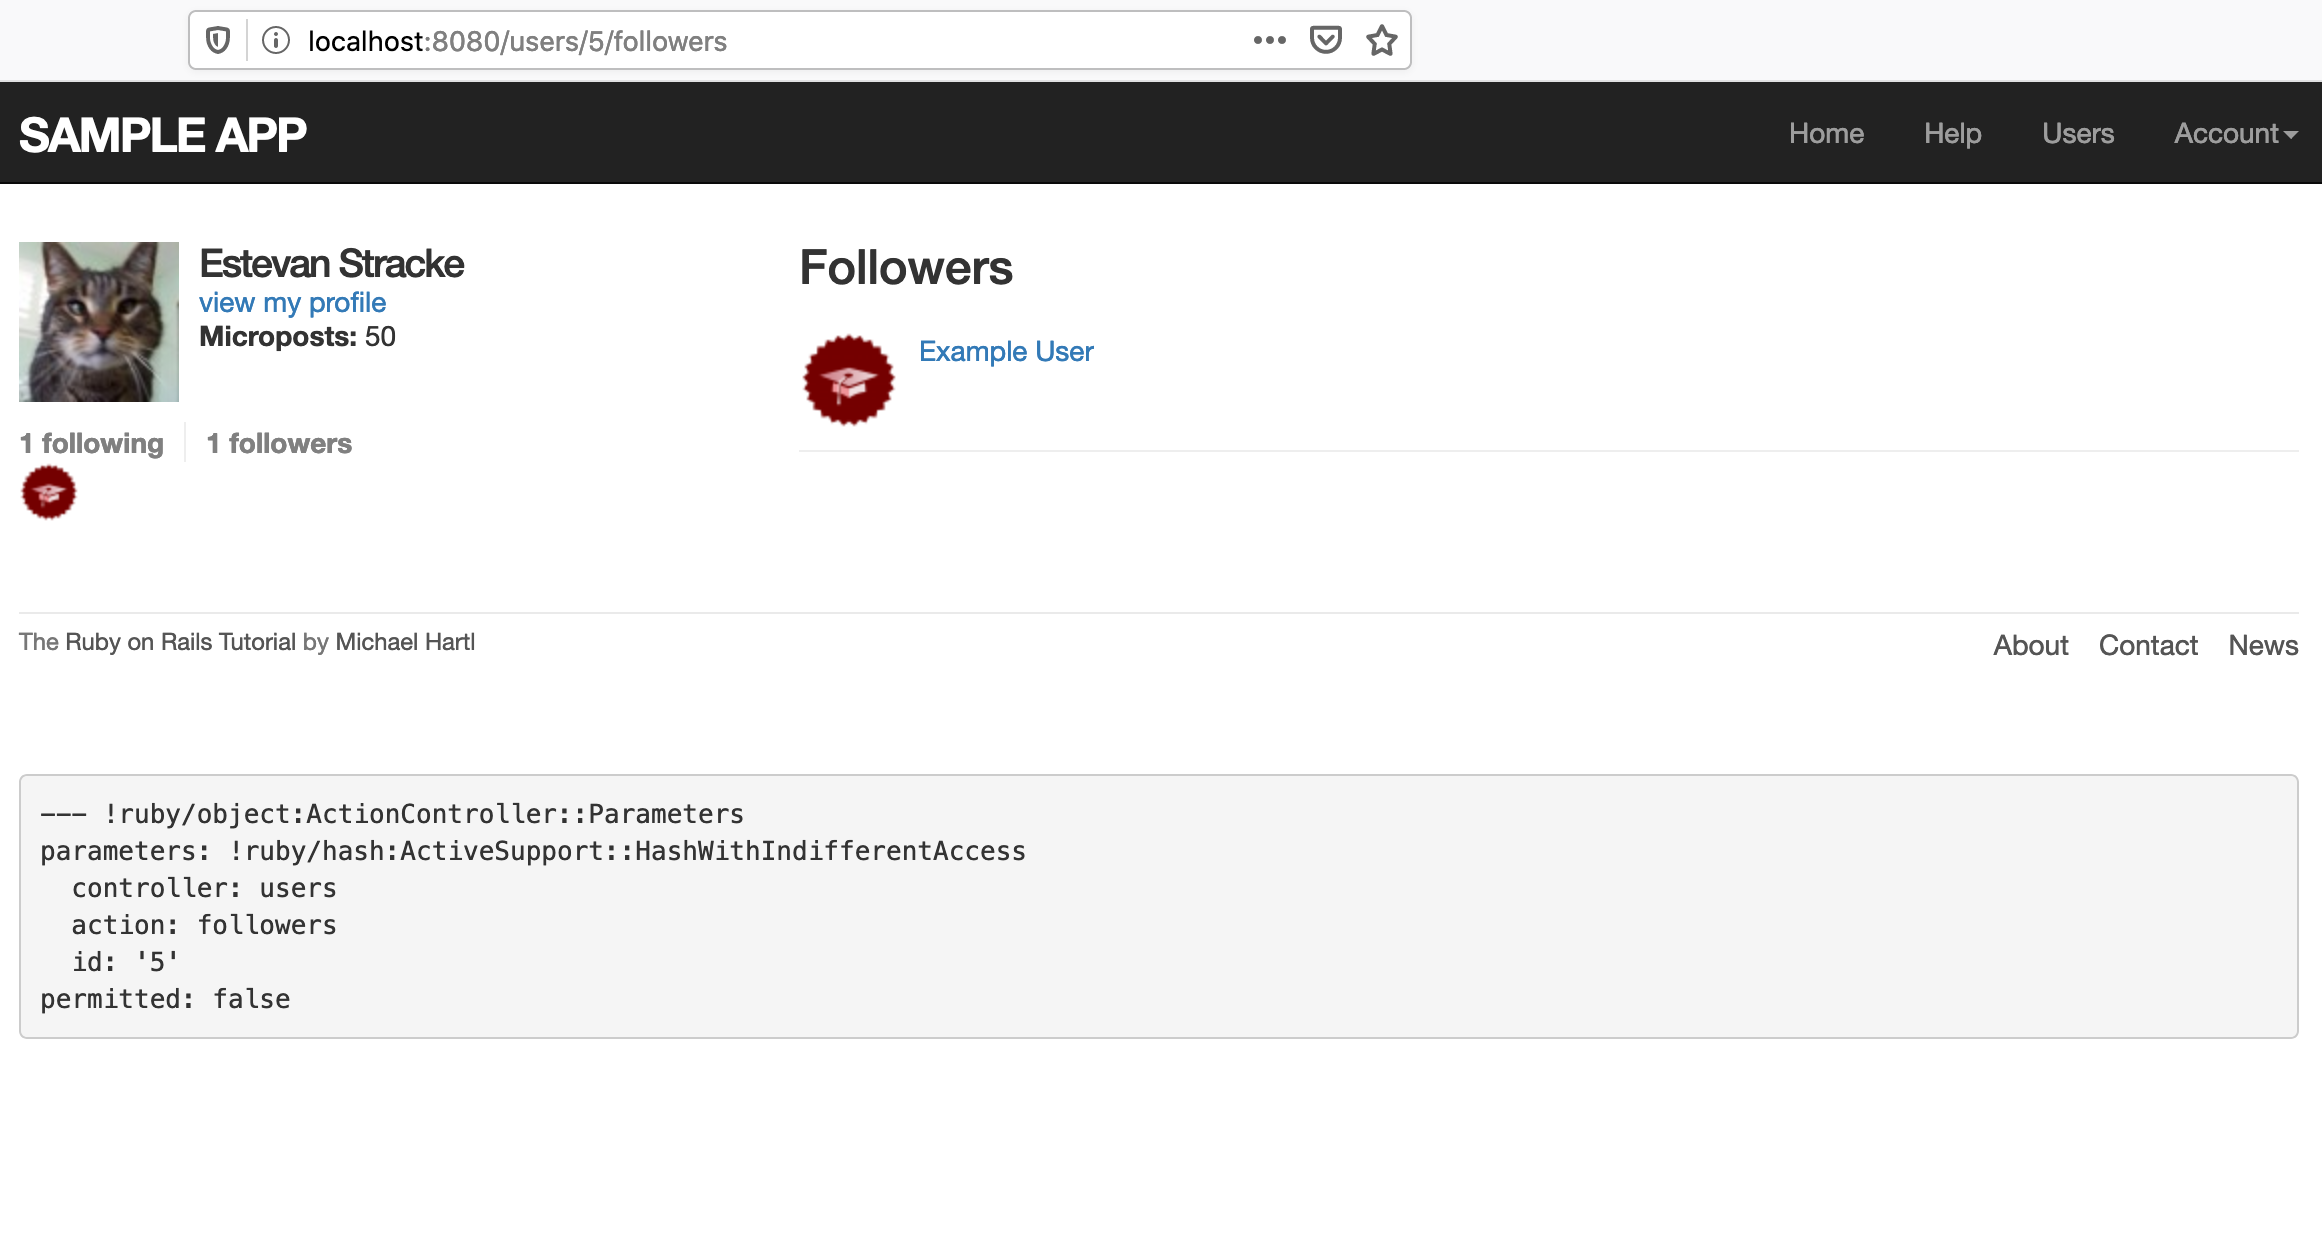This screenshot has width=2322, height=1240.
Task: Click the parameters debug panel at bottom
Action: tap(1161, 907)
